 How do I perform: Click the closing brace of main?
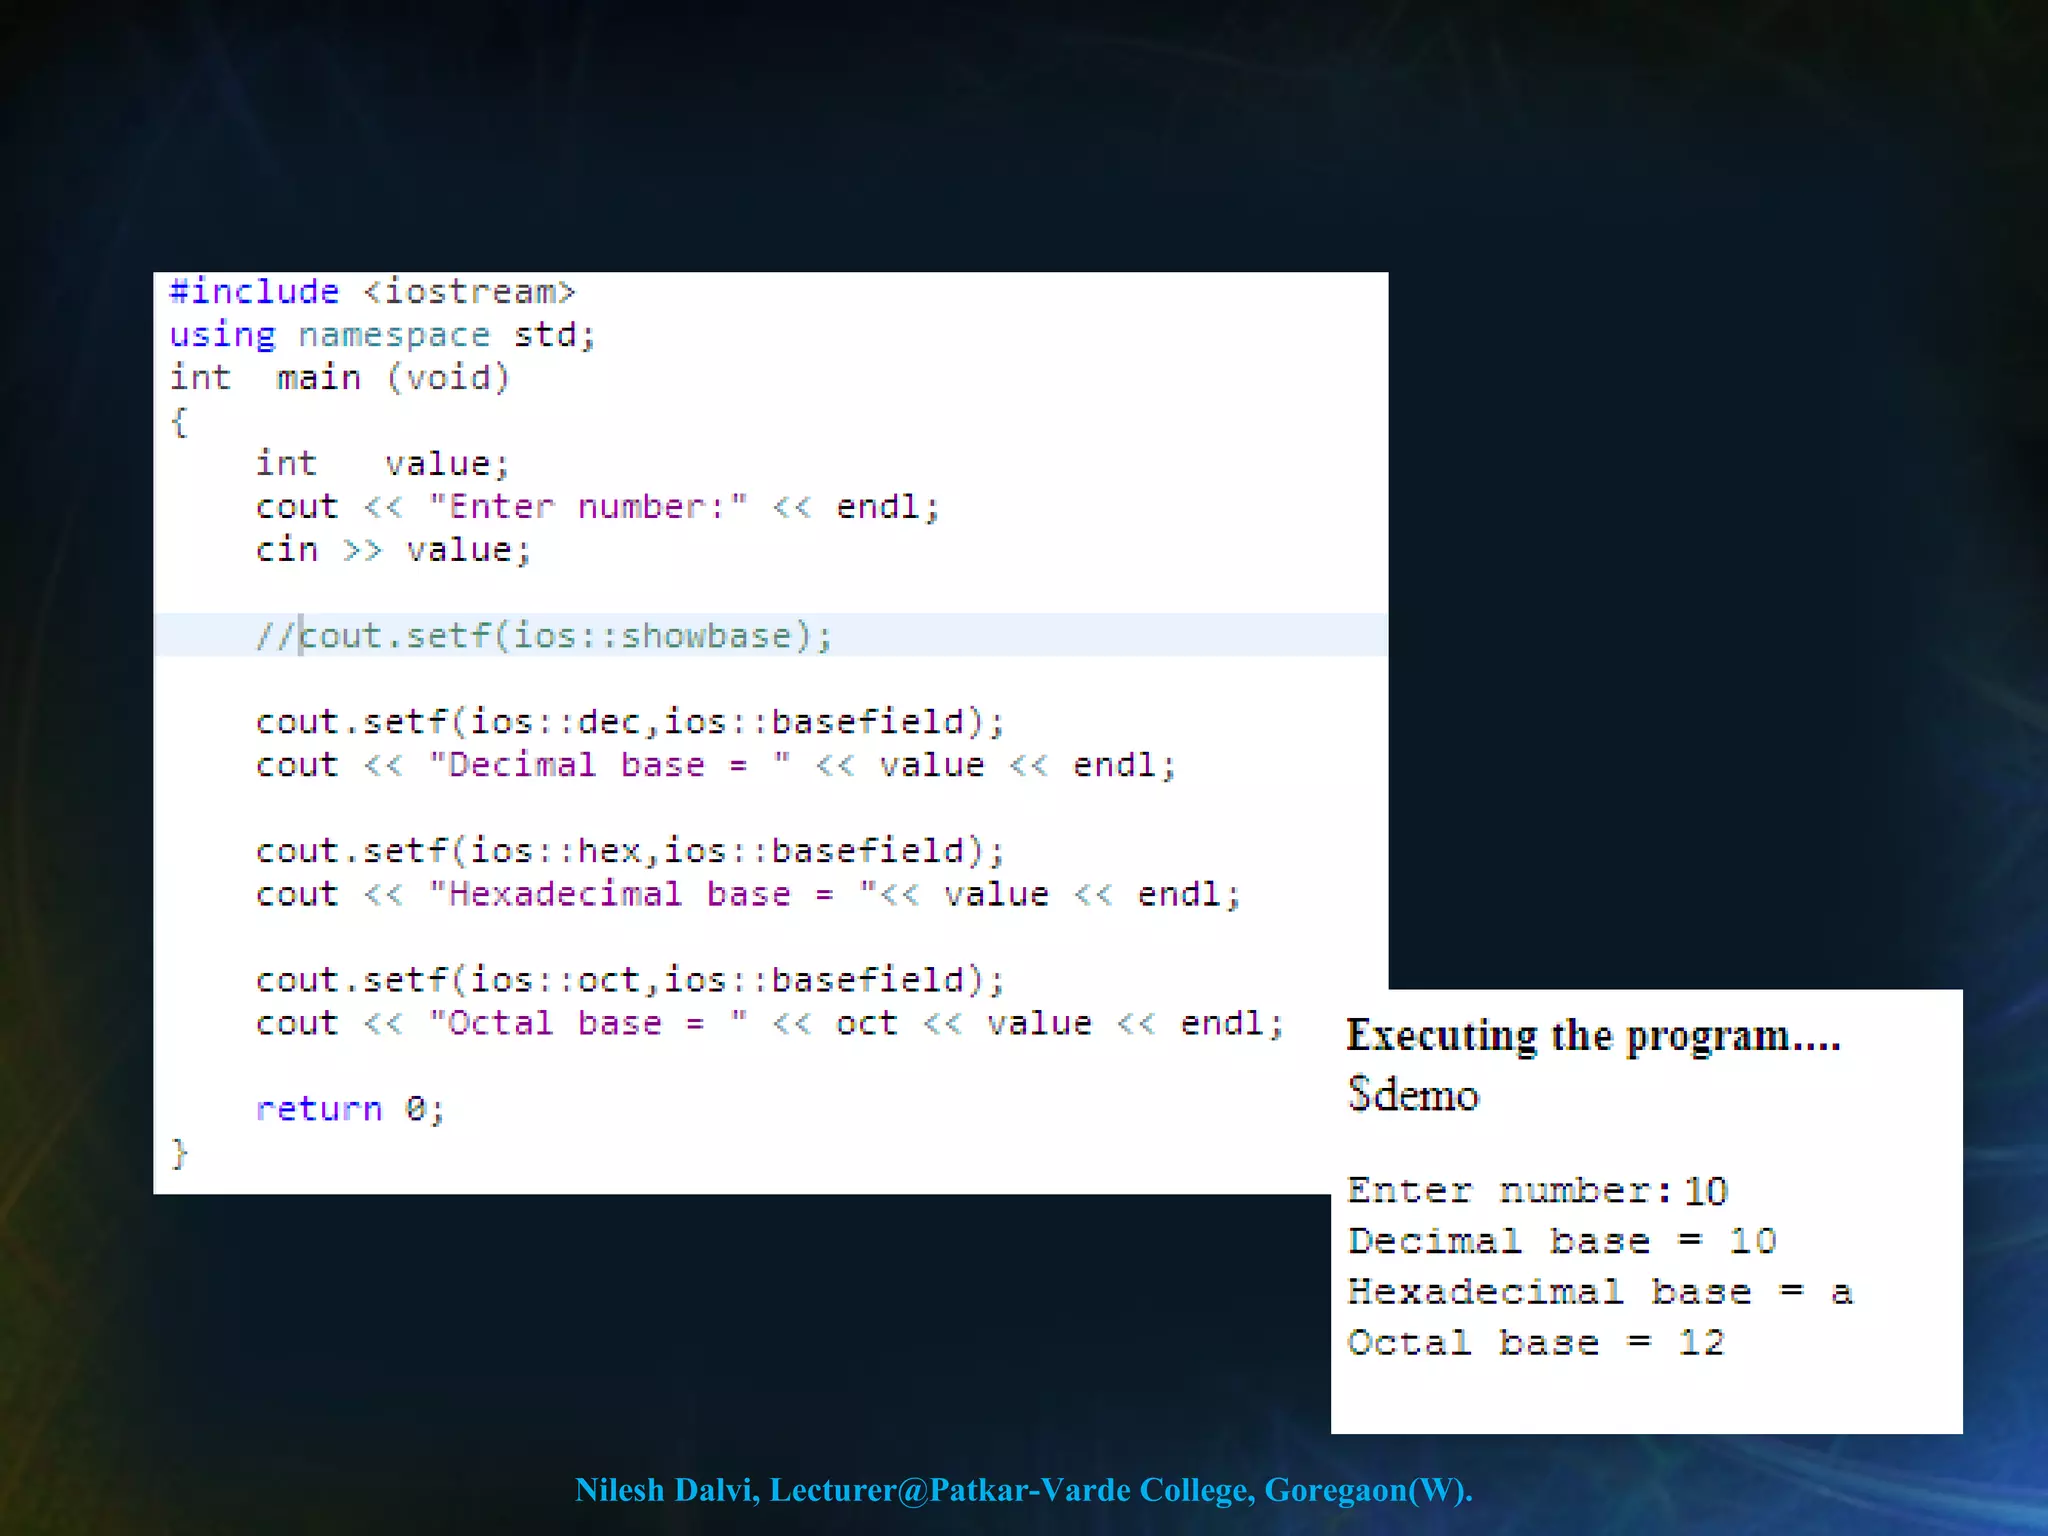pyautogui.click(x=179, y=1153)
